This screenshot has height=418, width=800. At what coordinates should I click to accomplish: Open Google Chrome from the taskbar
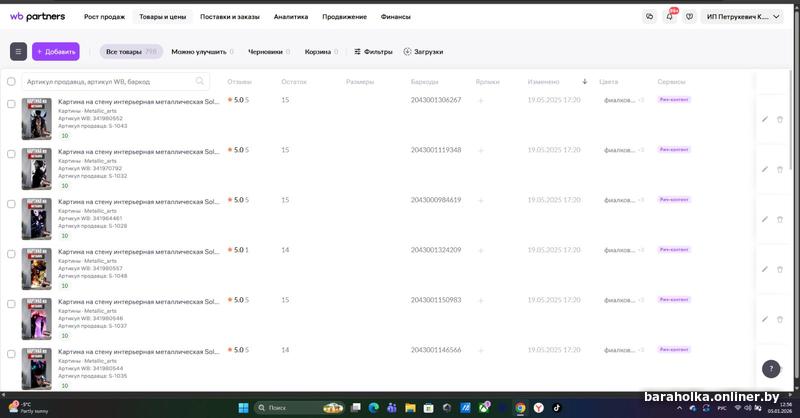tap(520, 408)
